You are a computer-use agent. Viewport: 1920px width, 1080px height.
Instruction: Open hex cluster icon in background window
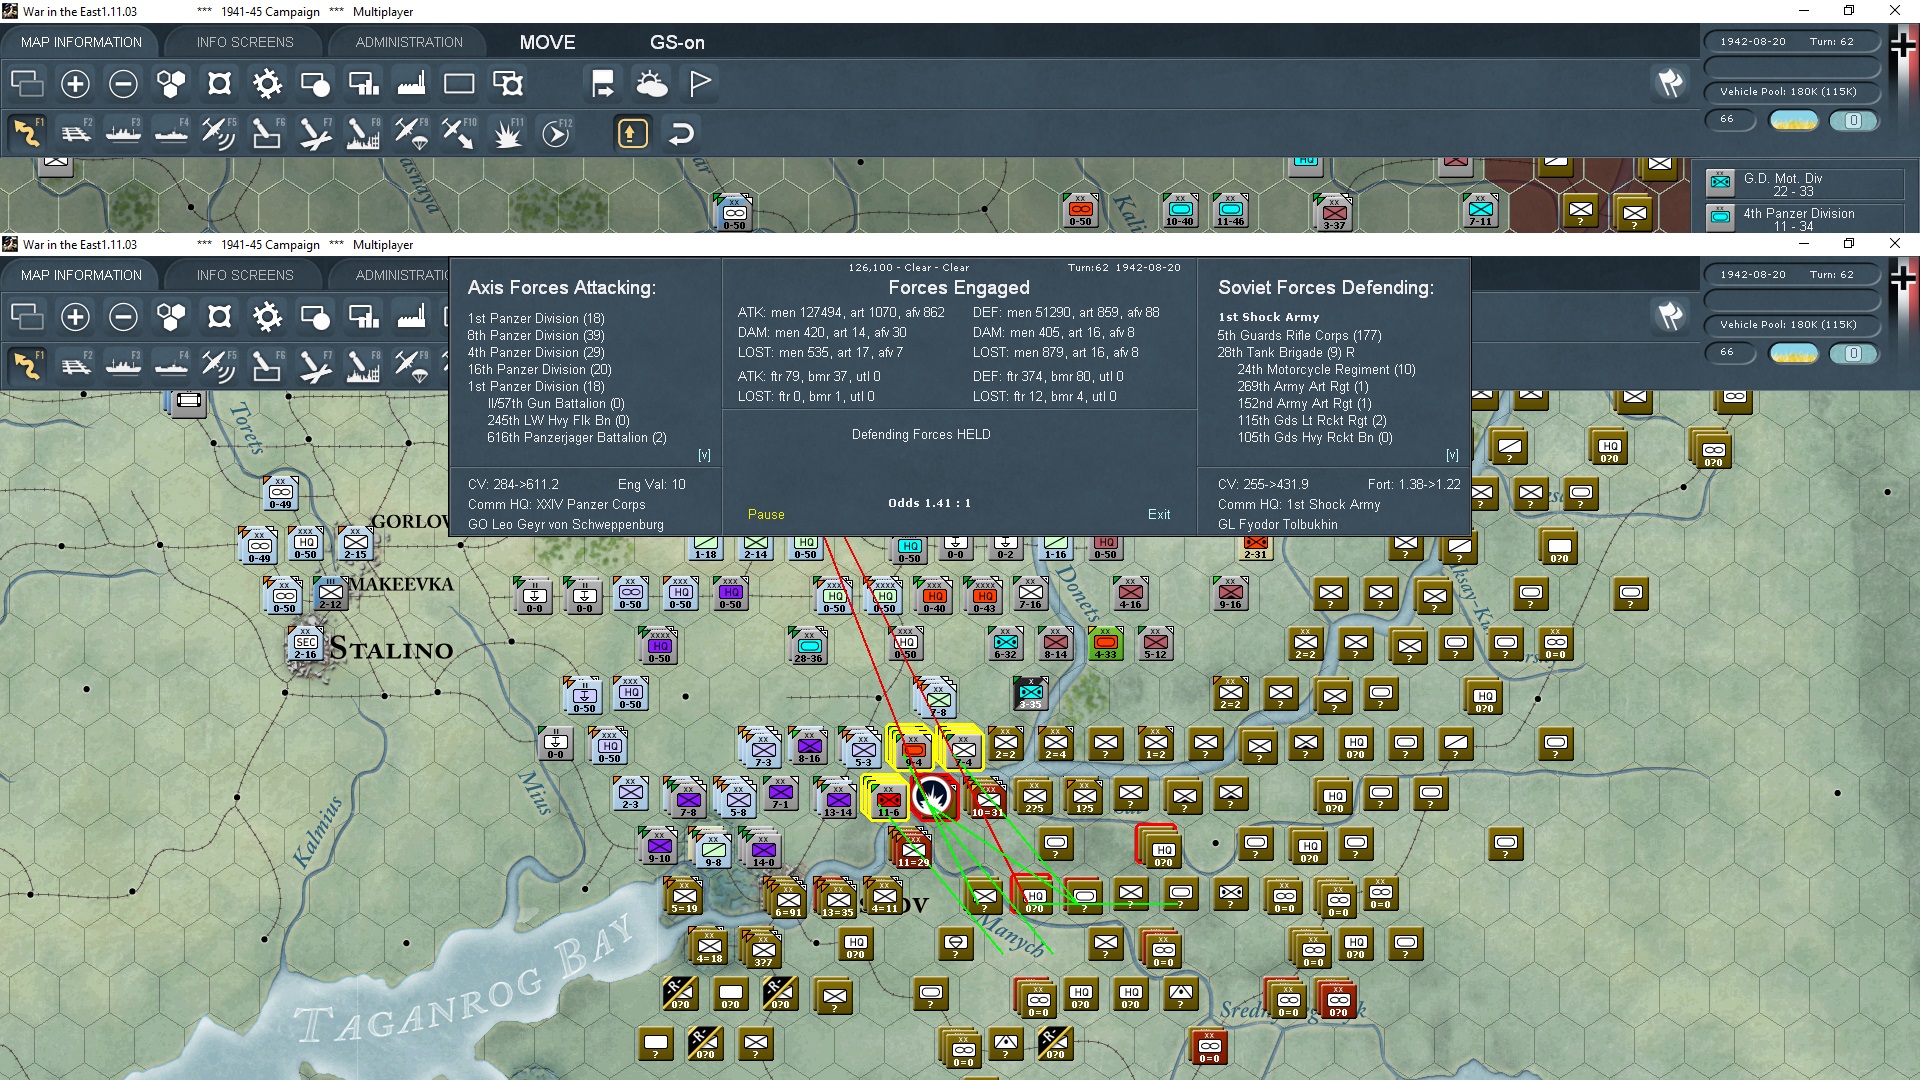pyautogui.click(x=171, y=84)
